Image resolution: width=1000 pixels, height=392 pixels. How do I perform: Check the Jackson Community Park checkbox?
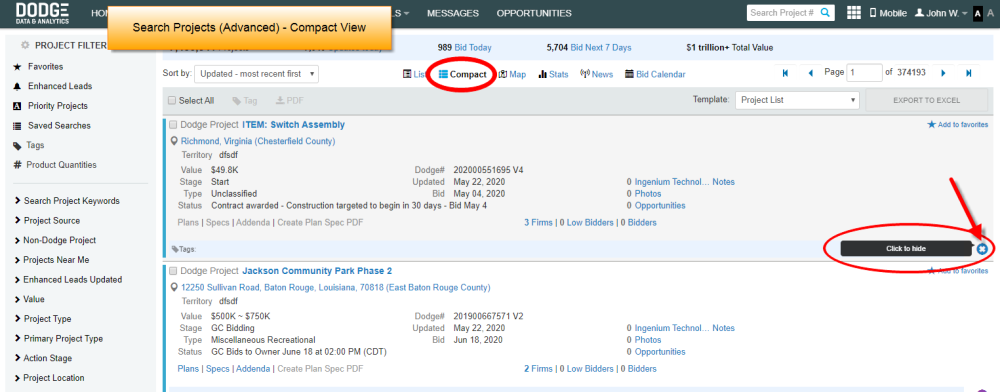pos(173,271)
